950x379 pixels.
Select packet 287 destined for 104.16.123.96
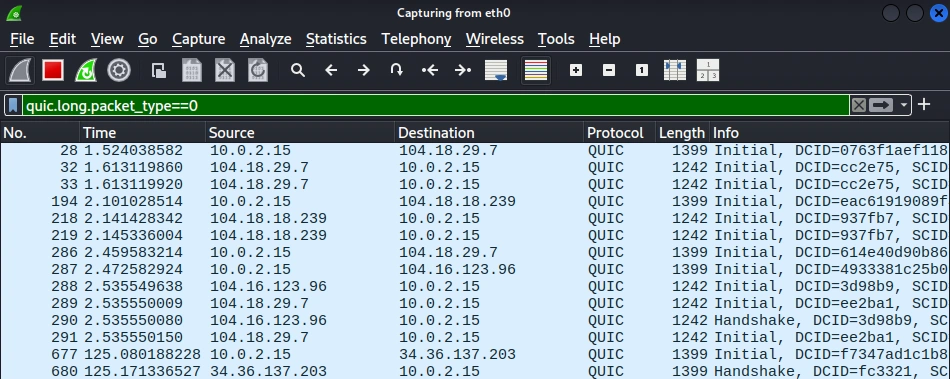coord(475,269)
